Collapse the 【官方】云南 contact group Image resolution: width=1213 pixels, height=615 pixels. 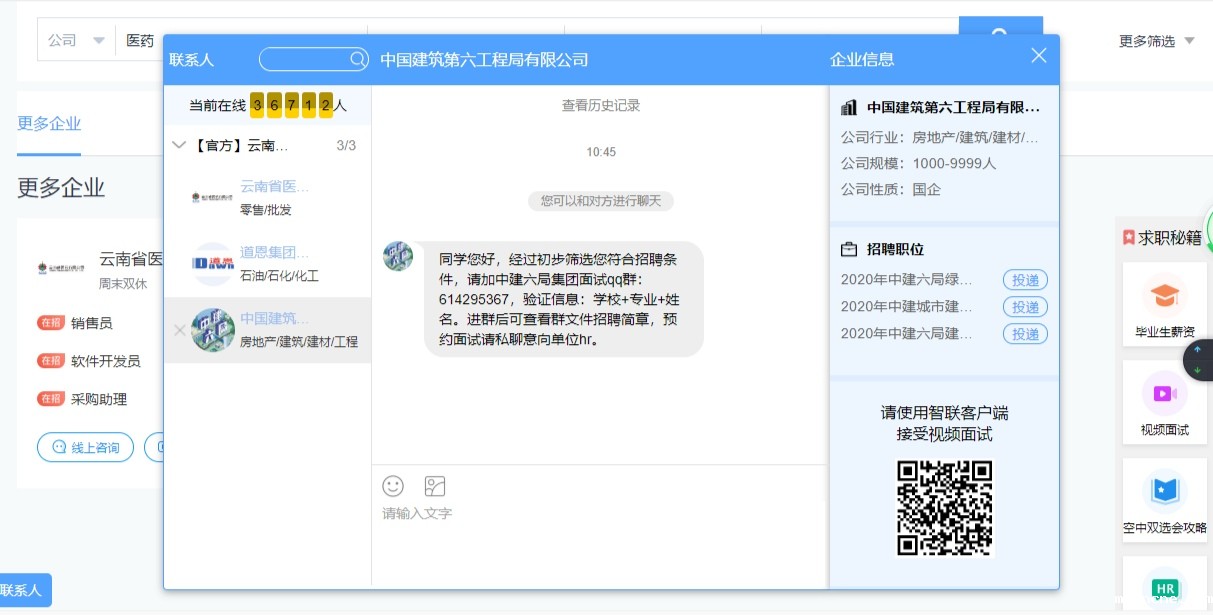pyautogui.click(x=179, y=145)
